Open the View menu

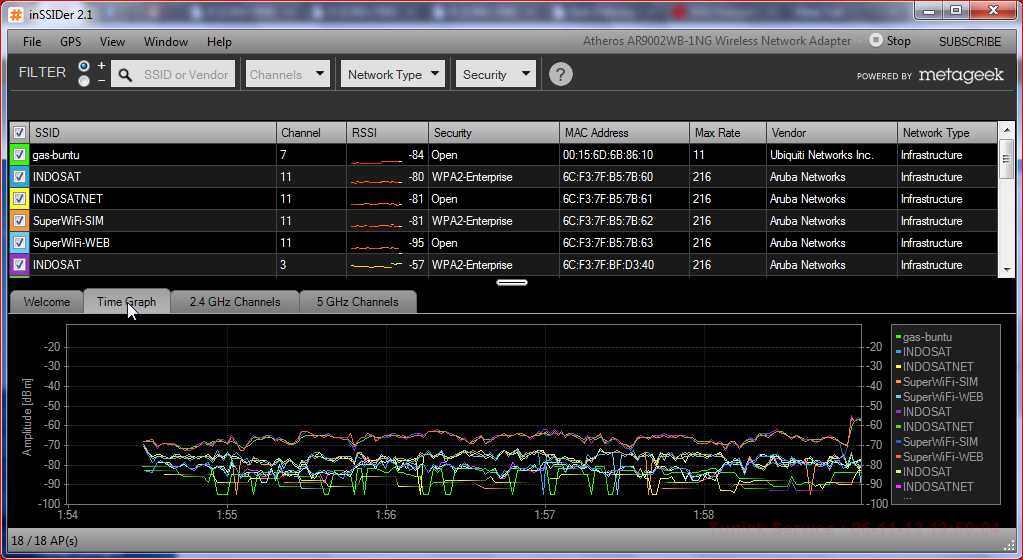pyautogui.click(x=112, y=42)
